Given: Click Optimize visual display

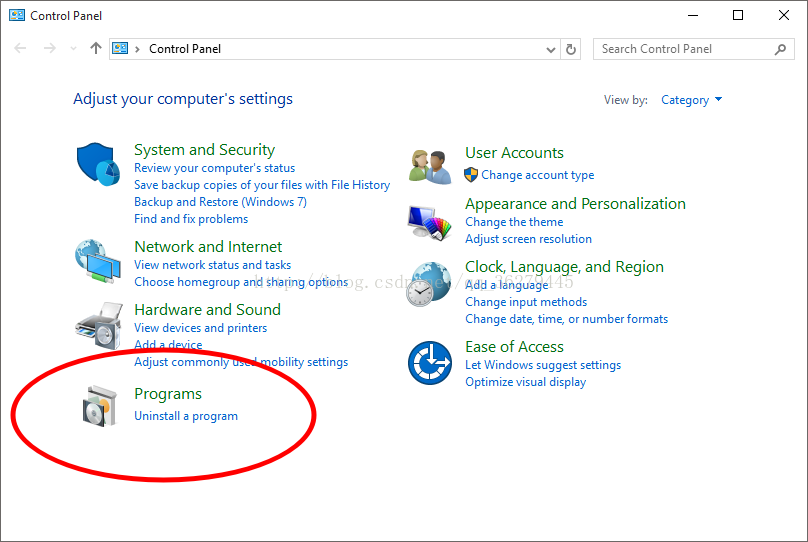Looking at the screenshot, I should [525, 382].
